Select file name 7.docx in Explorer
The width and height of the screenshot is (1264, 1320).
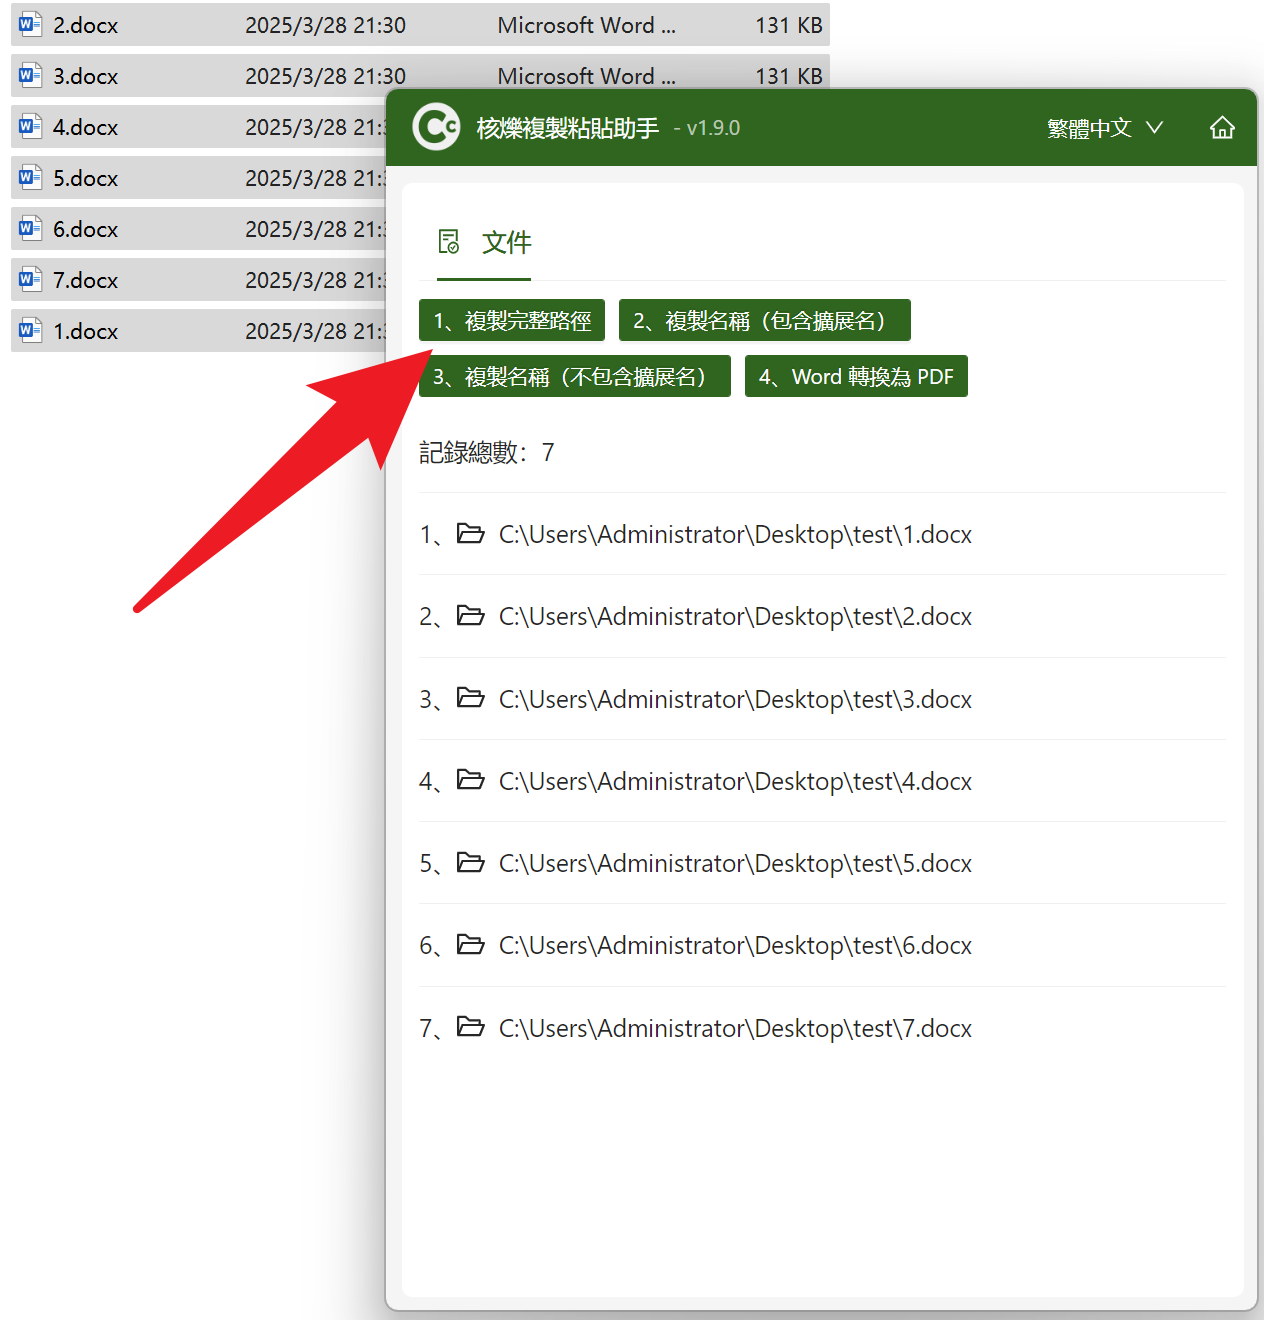(x=85, y=281)
